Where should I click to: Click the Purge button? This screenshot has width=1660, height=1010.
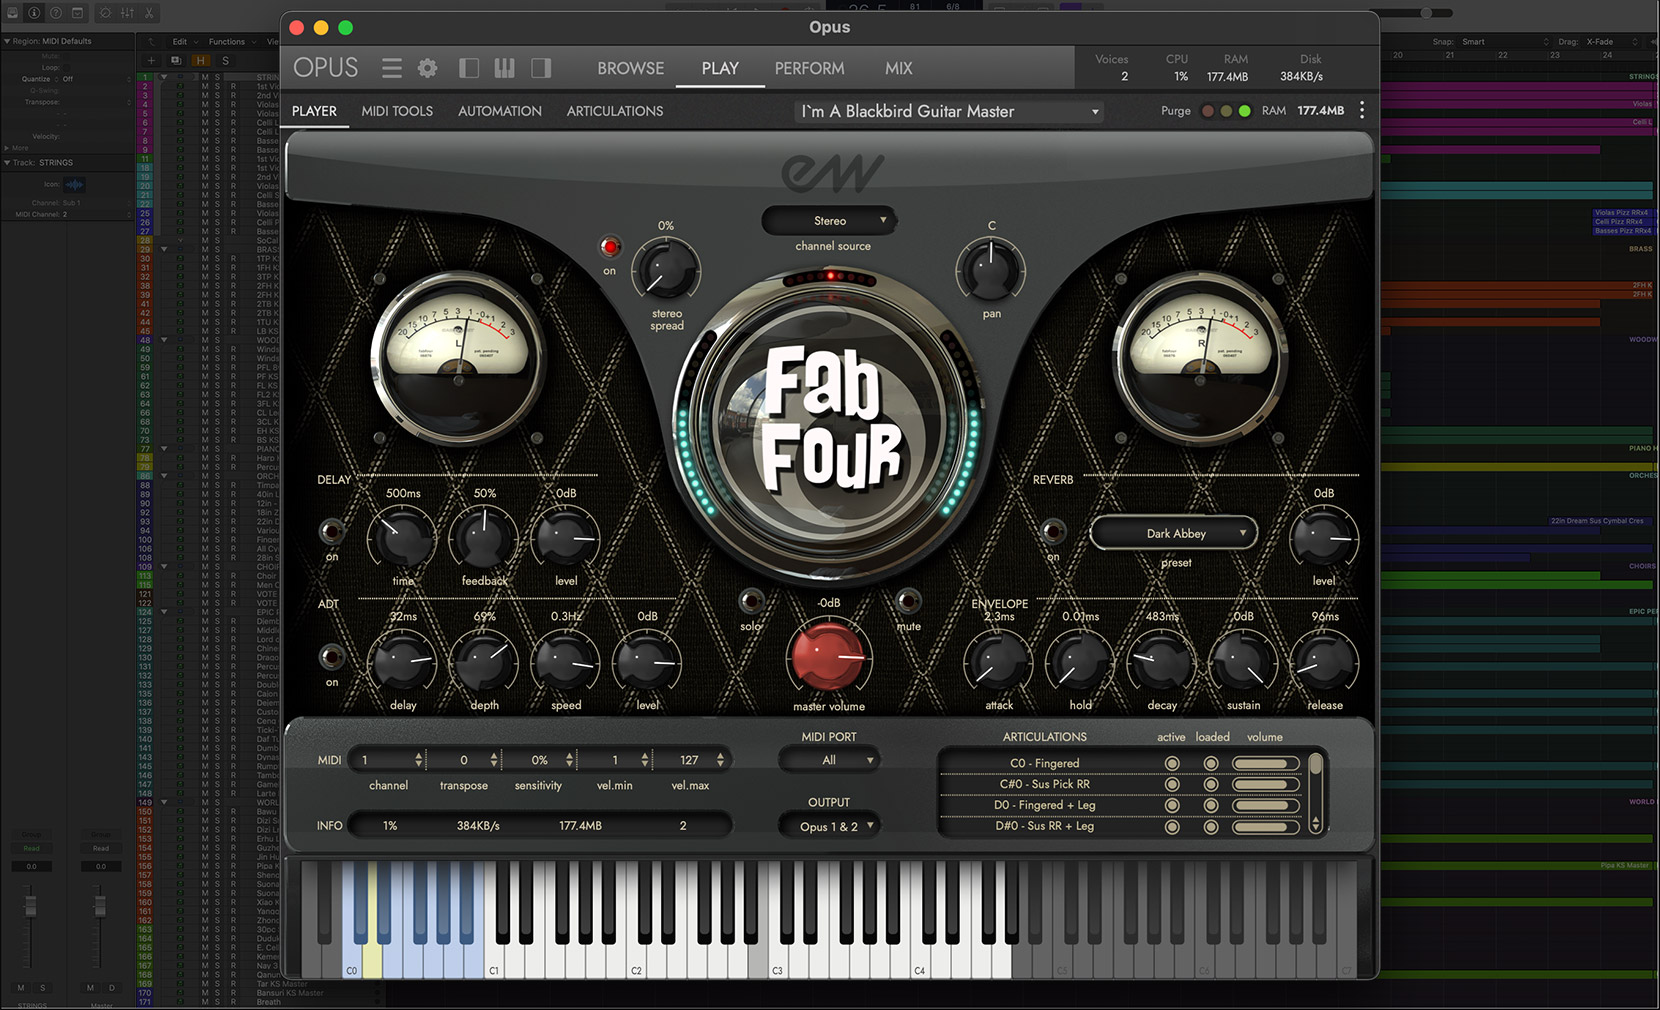(x=1176, y=111)
